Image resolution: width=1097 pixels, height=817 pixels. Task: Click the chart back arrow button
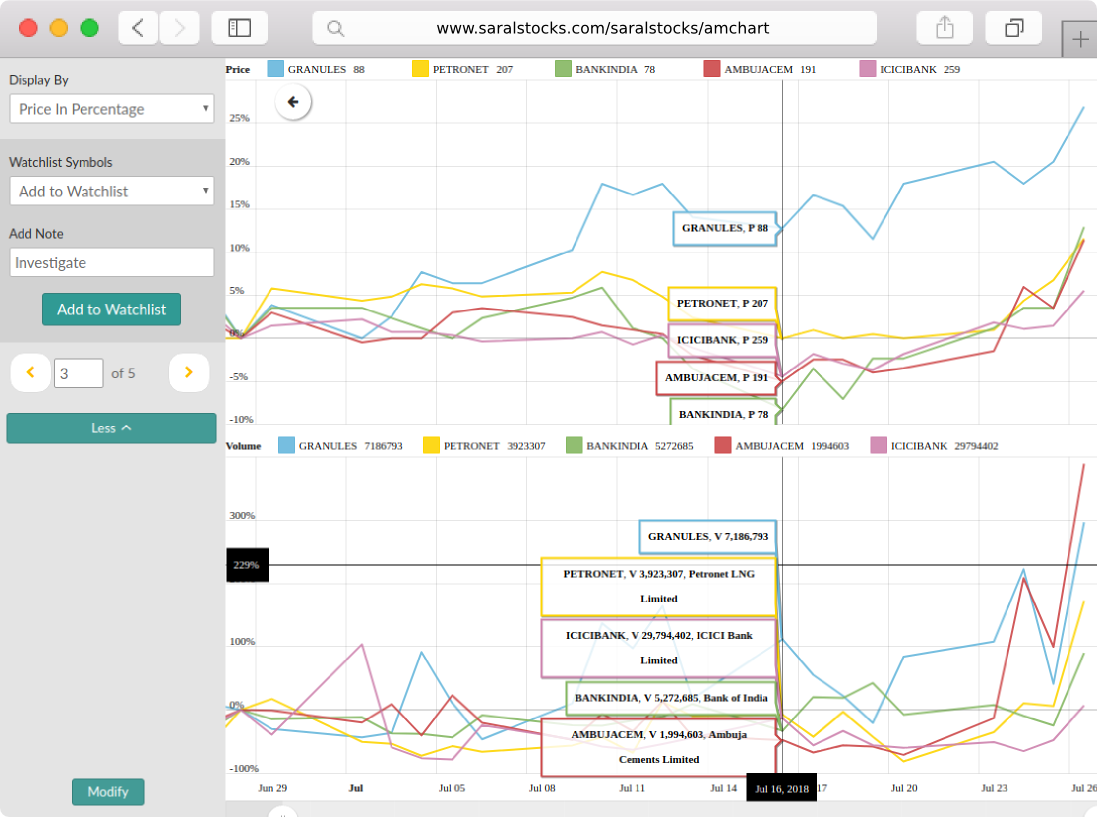click(293, 102)
